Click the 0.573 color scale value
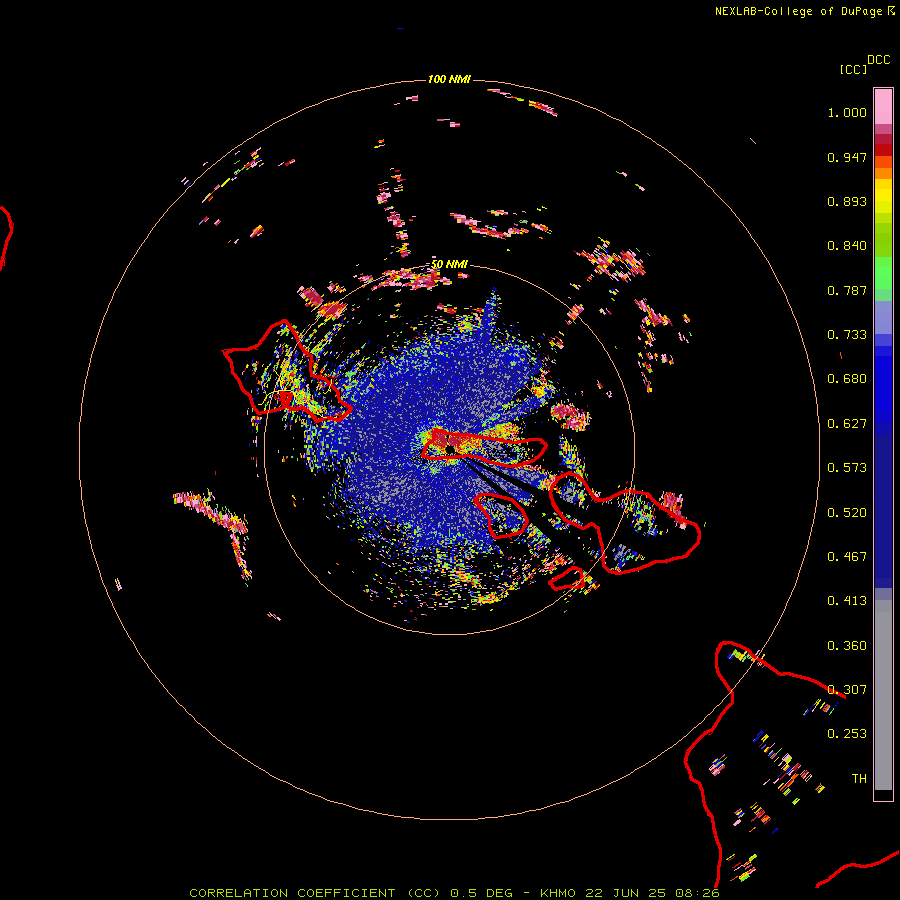This screenshot has width=900, height=900. pyautogui.click(x=847, y=468)
